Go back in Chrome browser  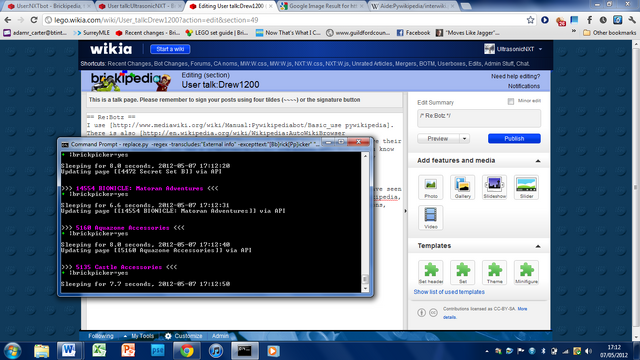point(8,20)
